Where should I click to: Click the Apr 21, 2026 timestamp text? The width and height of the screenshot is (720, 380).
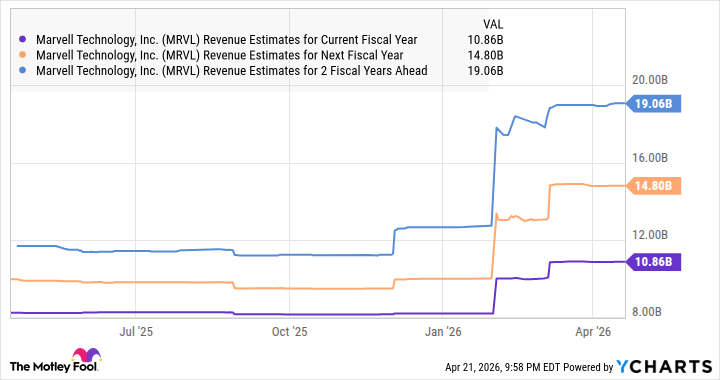pos(502,367)
